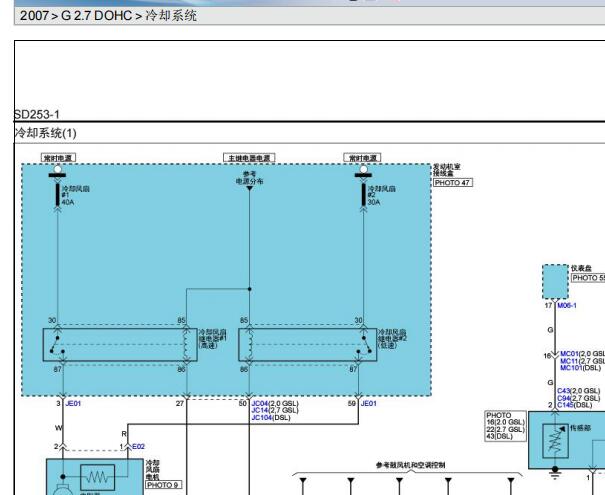605x495 pixels.
Task: Select the 冷却系统(1) diagram title
Action: click(46, 133)
